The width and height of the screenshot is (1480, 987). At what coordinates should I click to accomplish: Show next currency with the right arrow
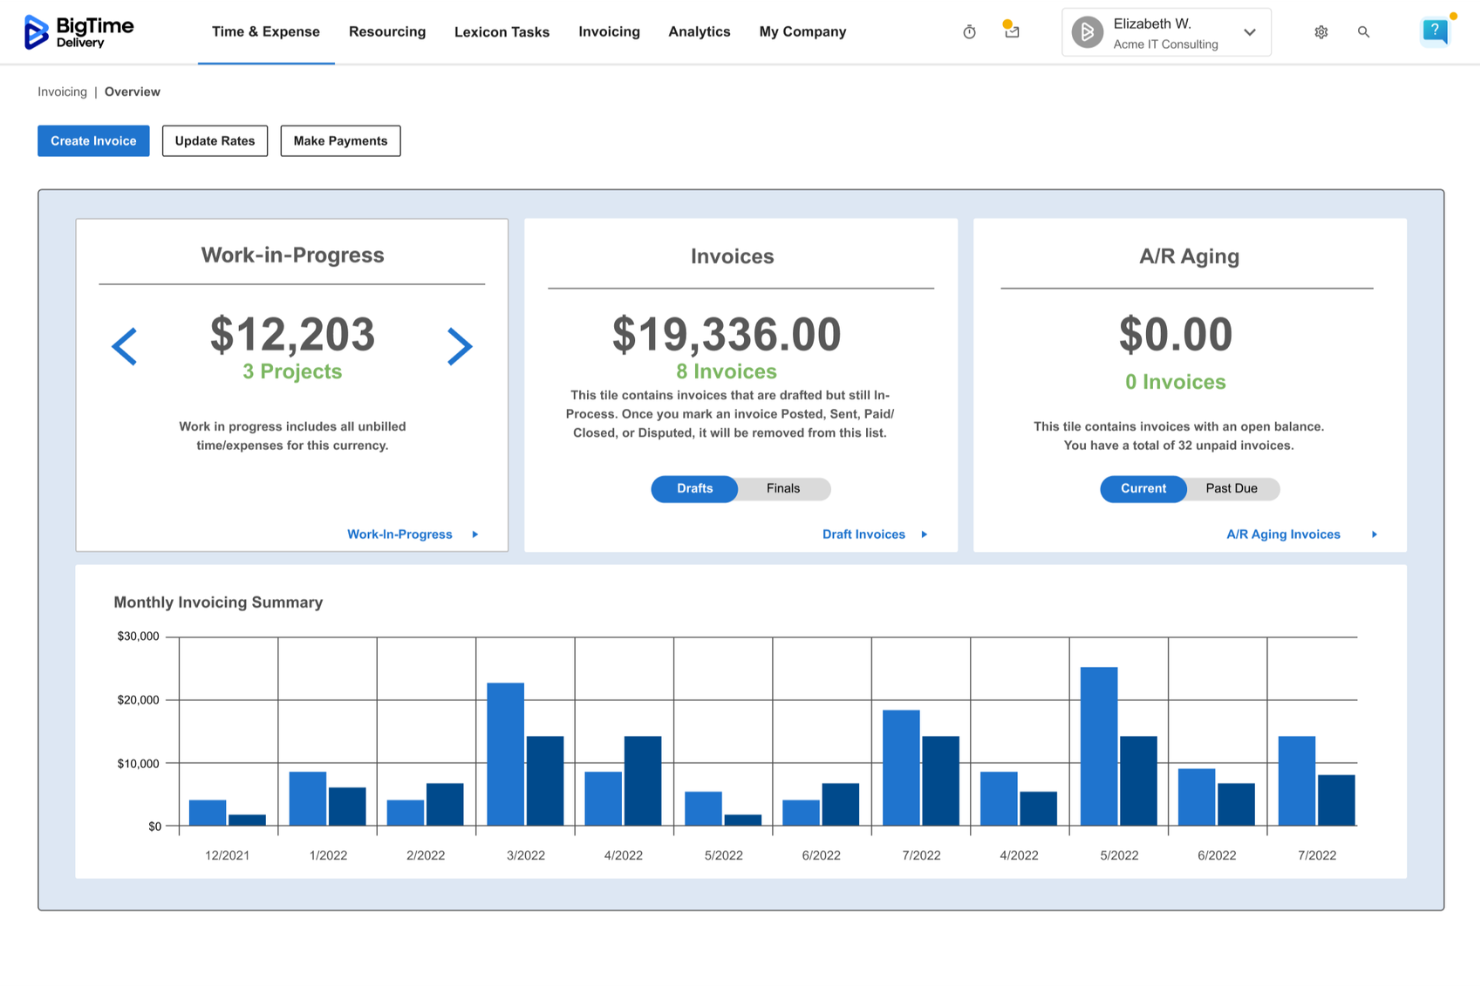coord(460,346)
